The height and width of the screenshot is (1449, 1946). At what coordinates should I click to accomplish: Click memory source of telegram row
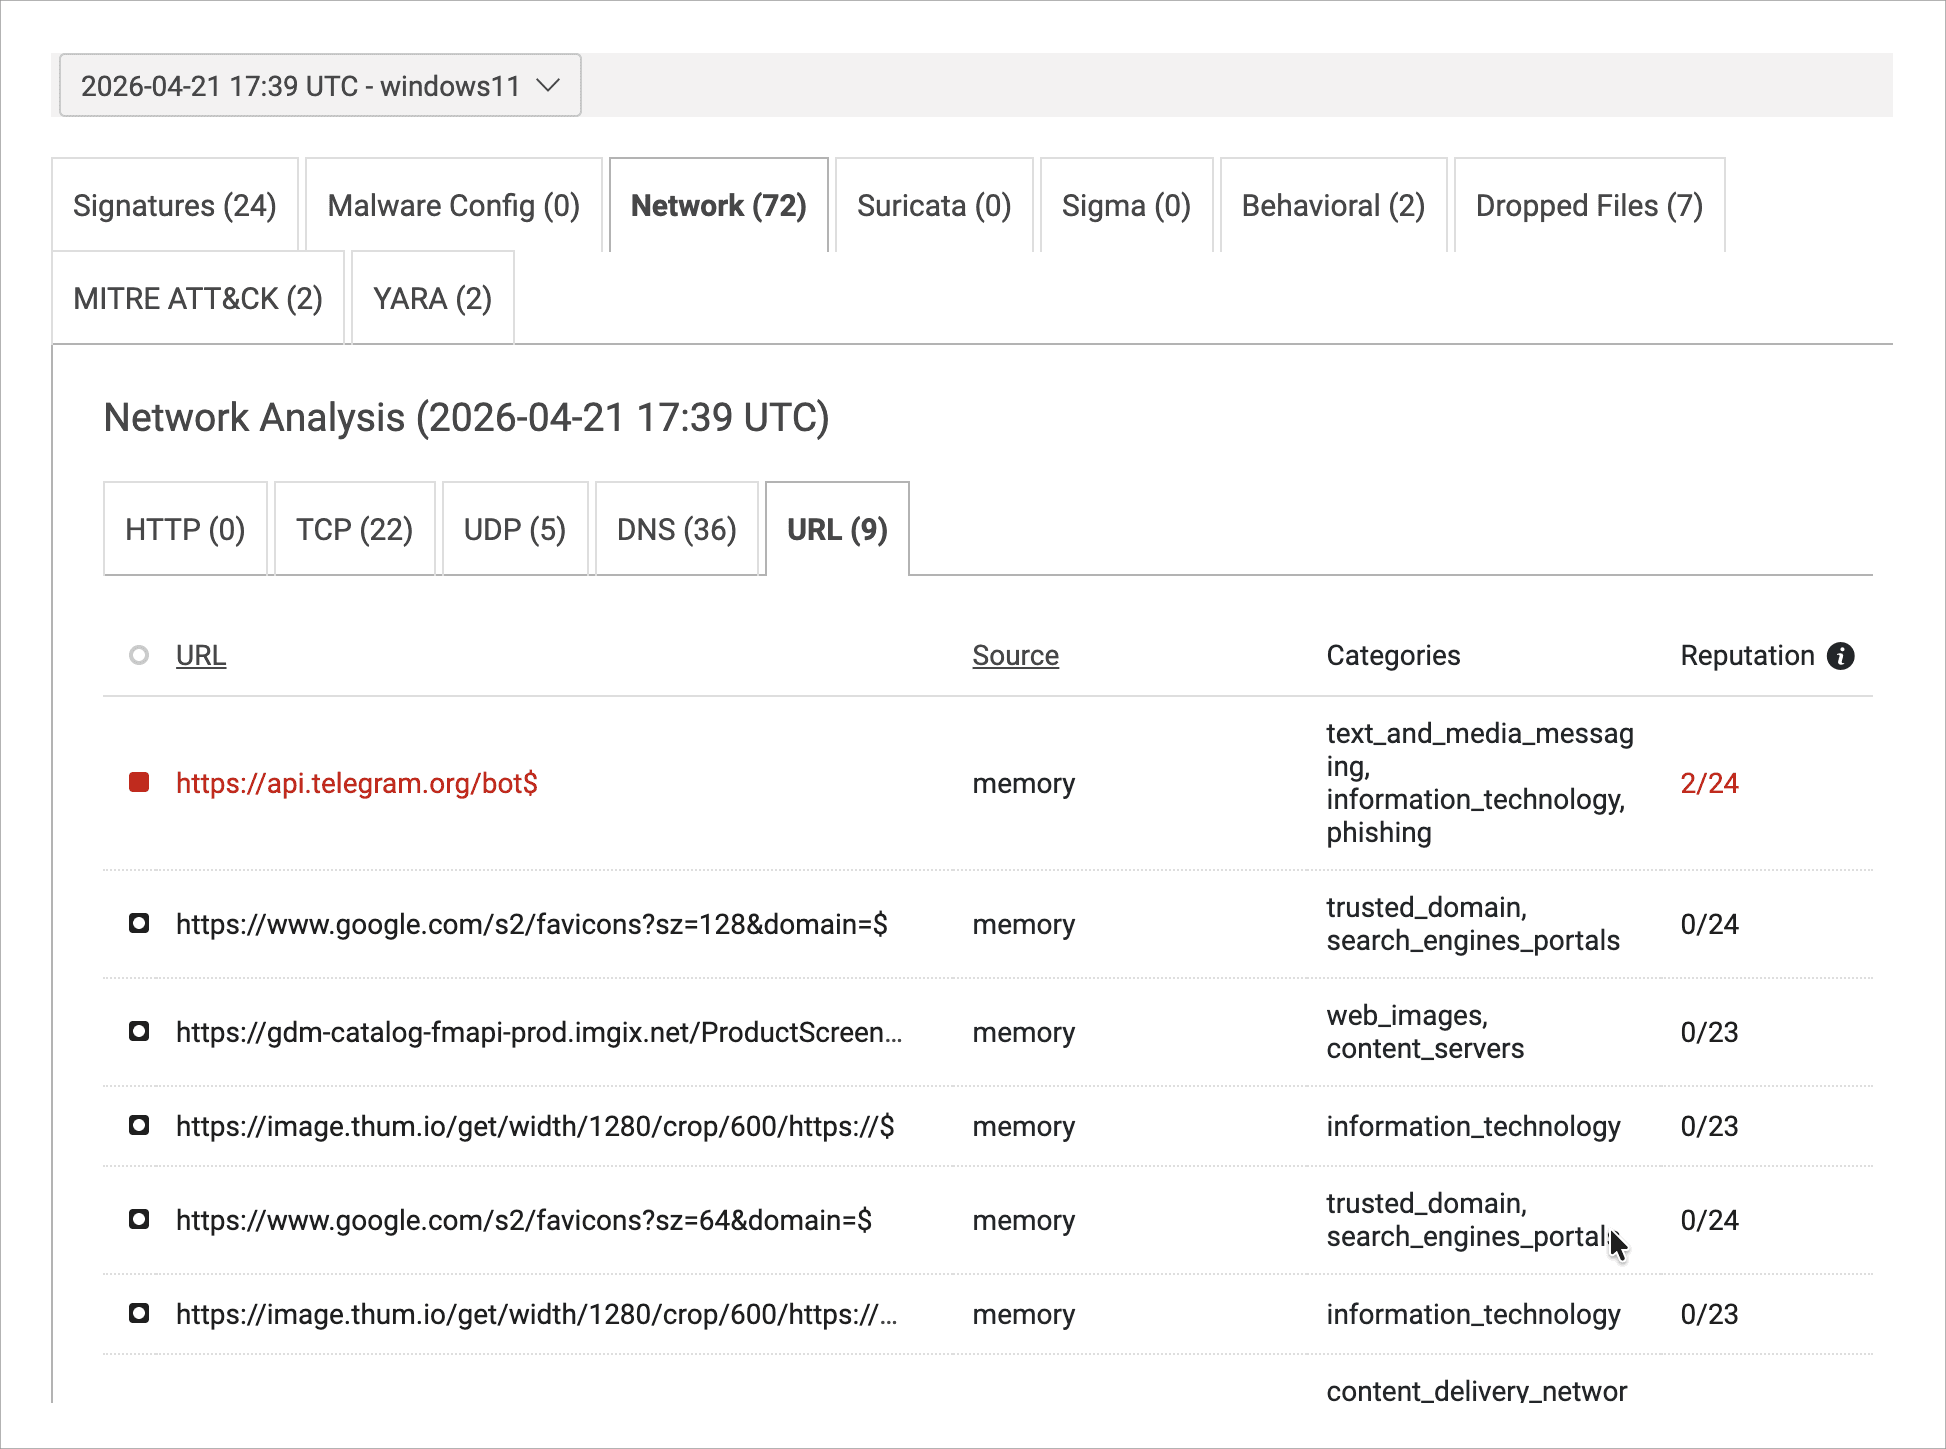[1023, 783]
